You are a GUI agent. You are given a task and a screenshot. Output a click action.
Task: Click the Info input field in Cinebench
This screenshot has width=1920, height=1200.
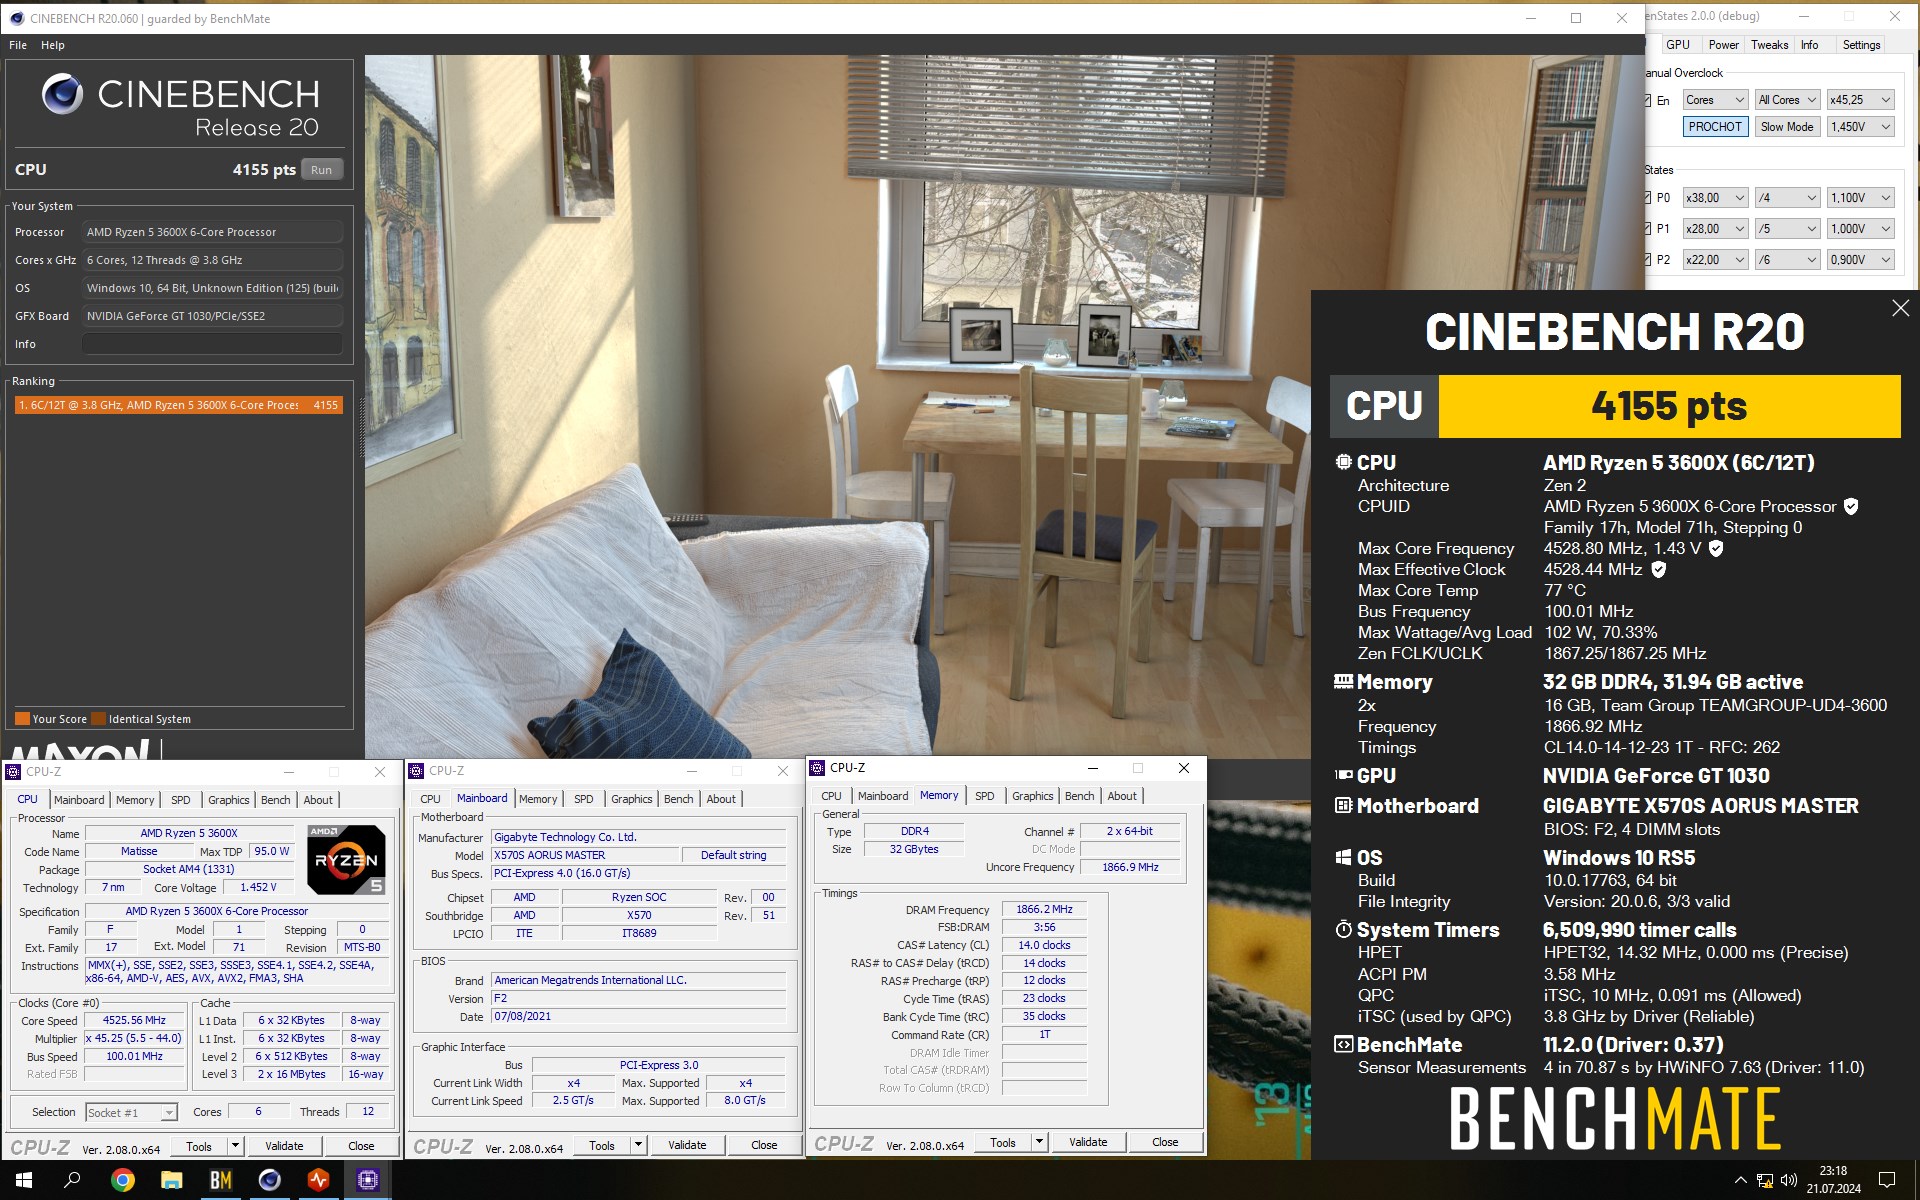pyautogui.click(x=212, y=344)
